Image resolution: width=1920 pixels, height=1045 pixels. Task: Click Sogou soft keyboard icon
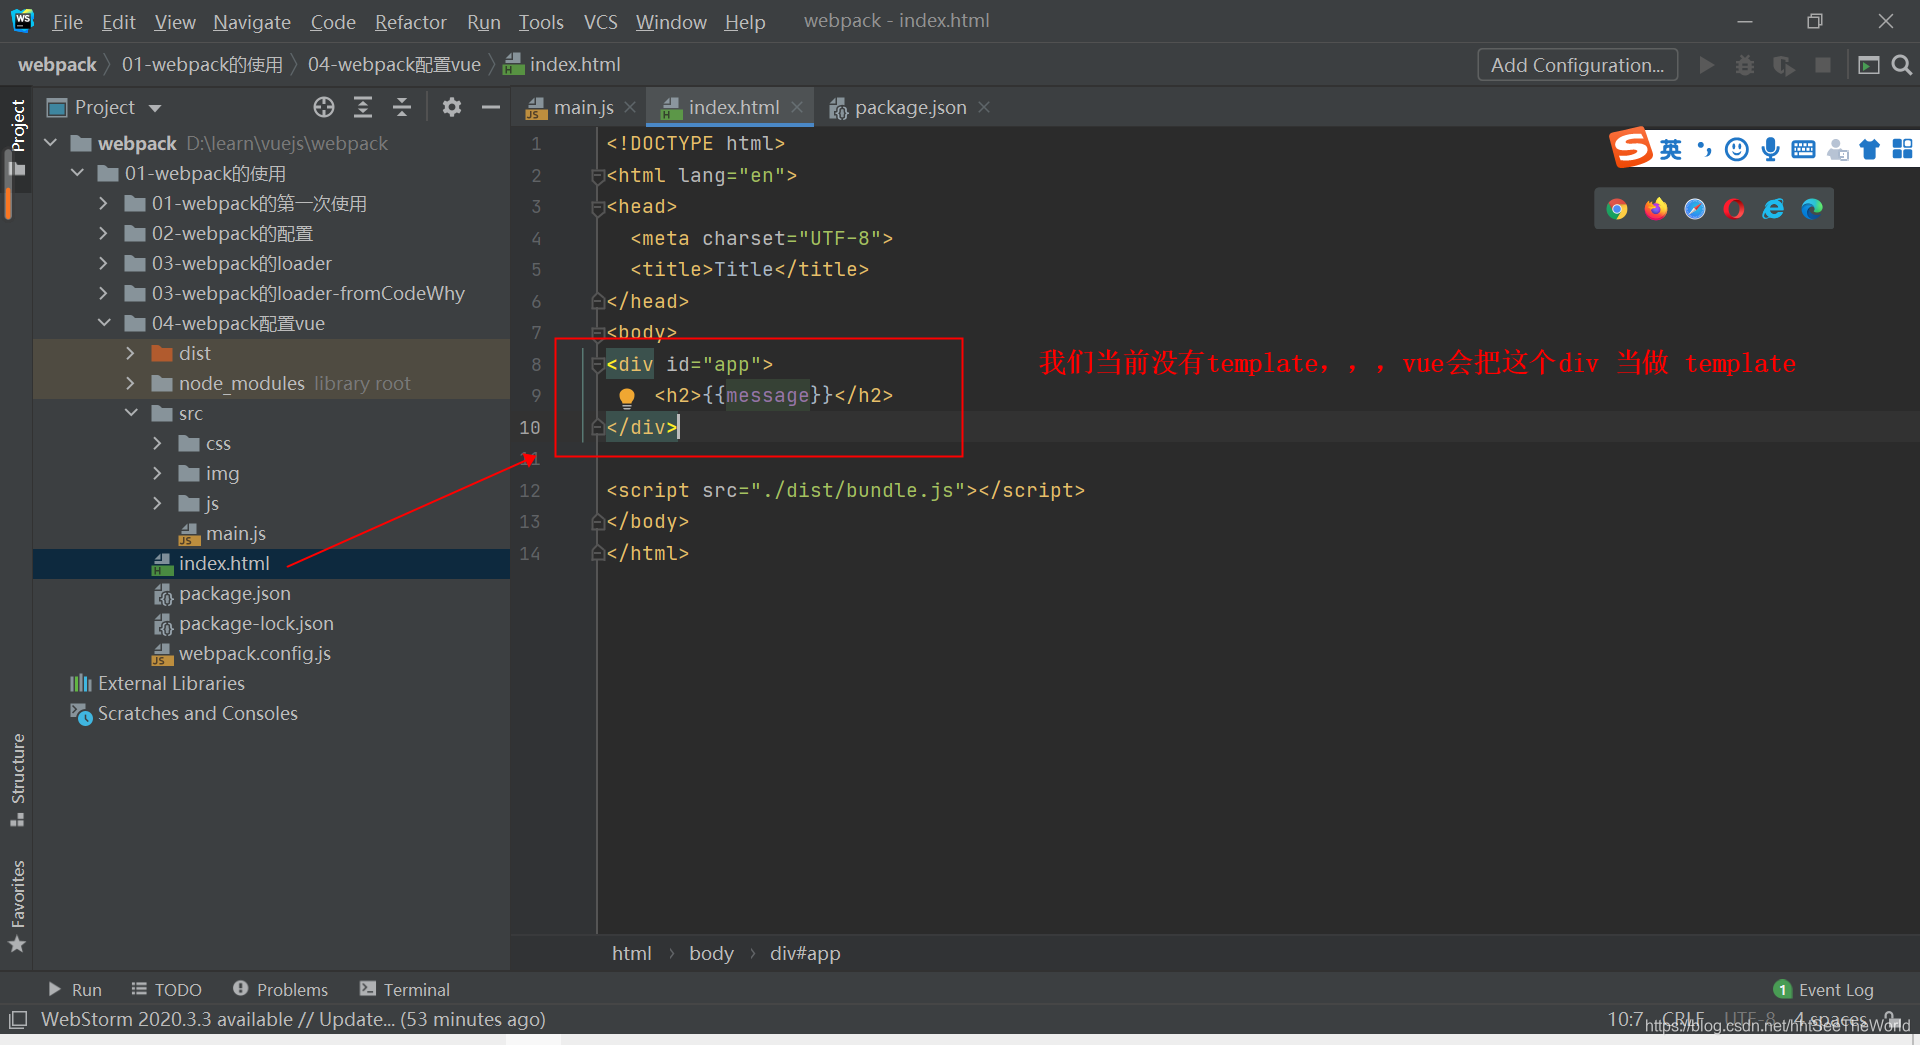[x=1803, y=149]
